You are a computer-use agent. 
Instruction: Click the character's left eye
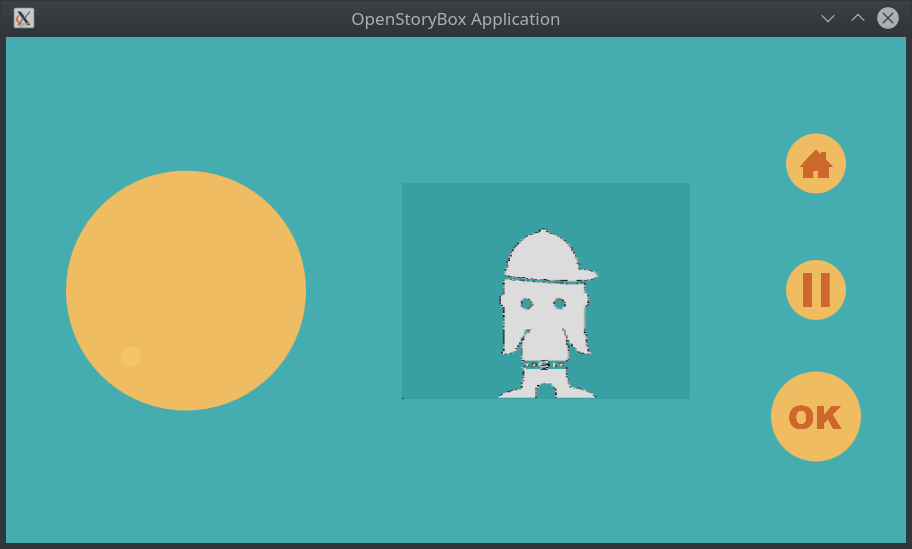pyautogui.click(x=526, y=304)
